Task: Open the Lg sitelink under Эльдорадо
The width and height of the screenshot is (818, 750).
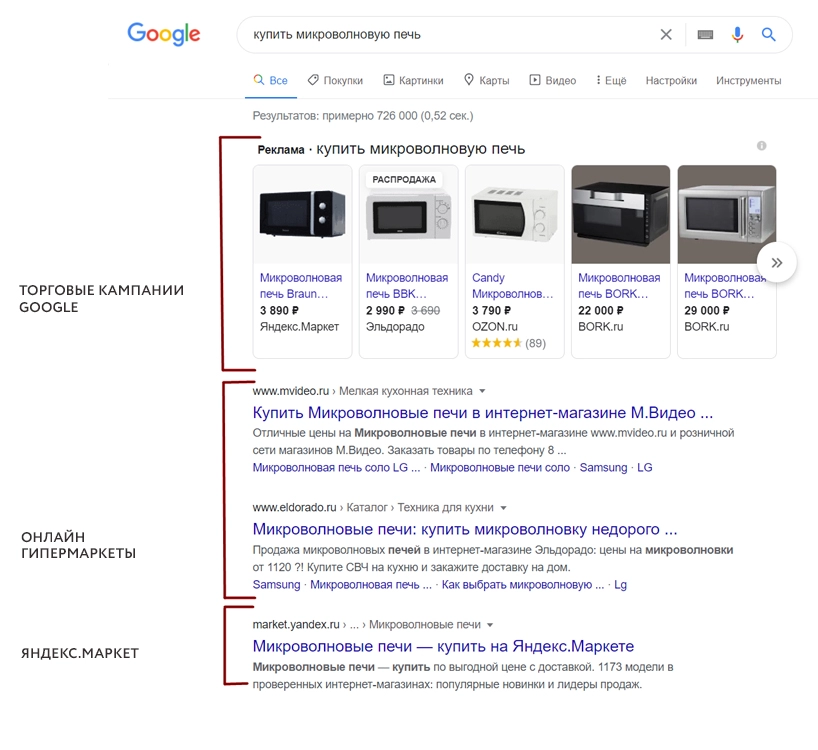Action: tap(620, 585)
